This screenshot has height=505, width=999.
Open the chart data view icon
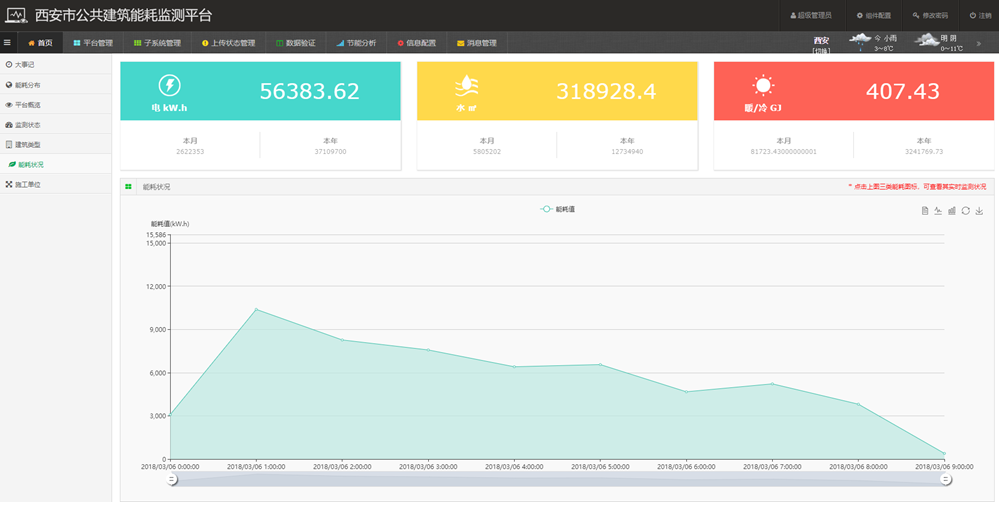pos(924,211)
